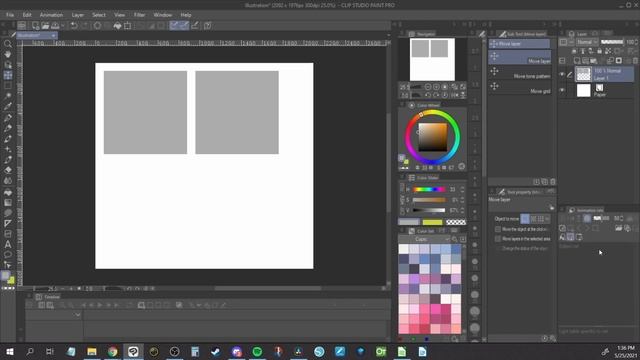Click Open file folder icon in command bar
This screenshot has height=360, width=640.
pos(45,26)
